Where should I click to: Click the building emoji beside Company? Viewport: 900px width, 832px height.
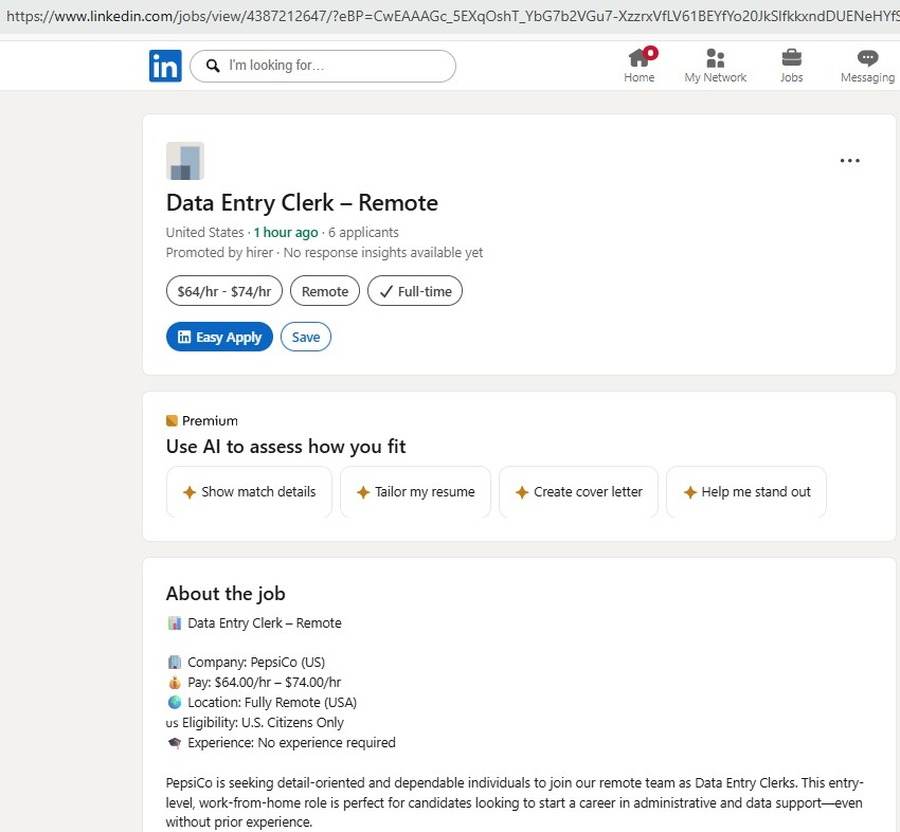click(x=174, y=662)
